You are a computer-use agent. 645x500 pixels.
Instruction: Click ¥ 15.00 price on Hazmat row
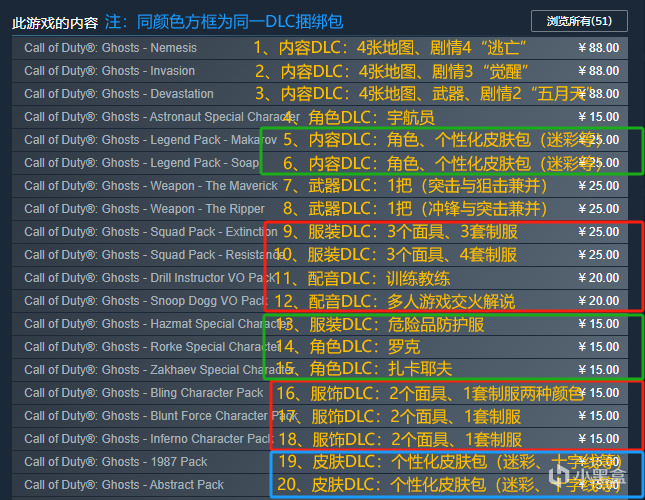(x=599, y=324)
